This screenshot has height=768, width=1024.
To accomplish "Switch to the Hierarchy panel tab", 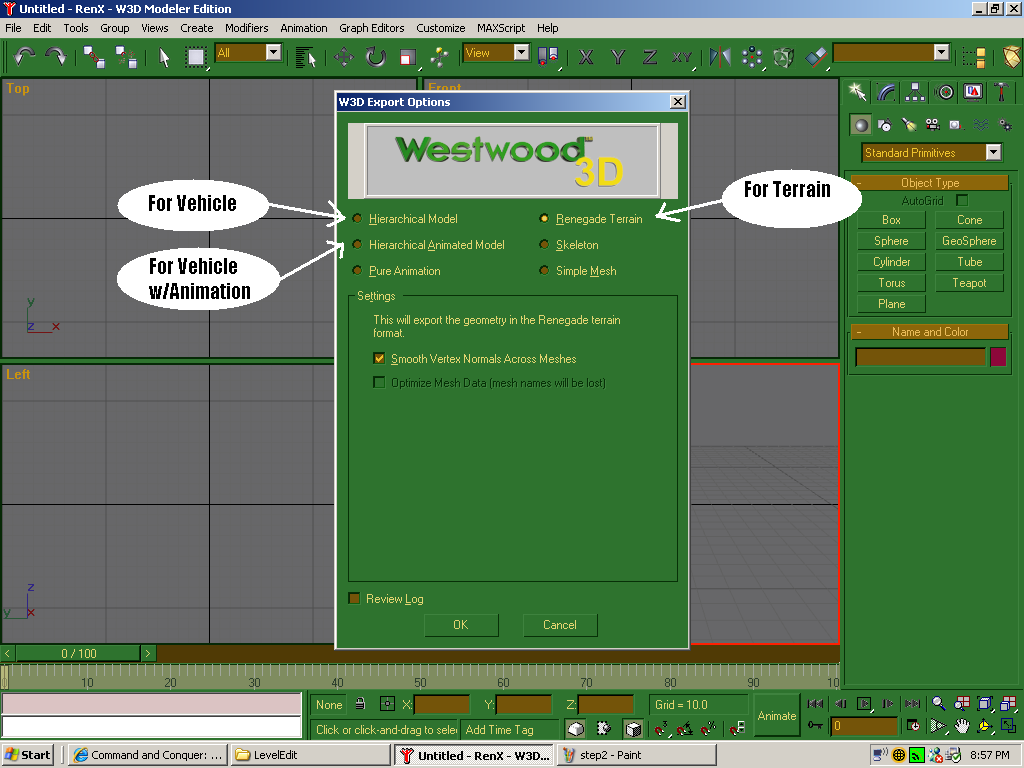I will point(915,92).
